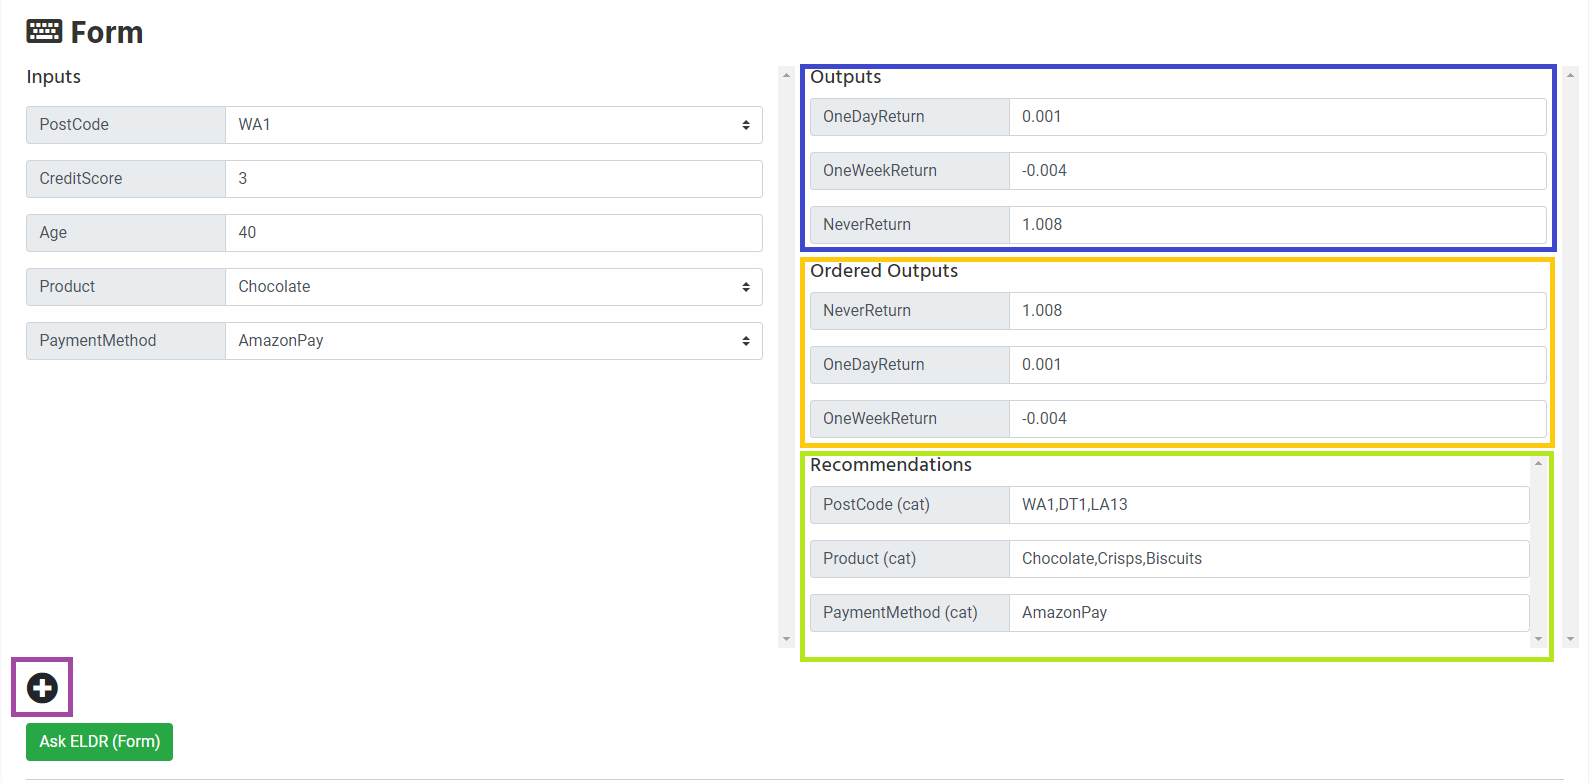Click the Form page title
The width and height of the screenshot is (1589, 783).
107,32
